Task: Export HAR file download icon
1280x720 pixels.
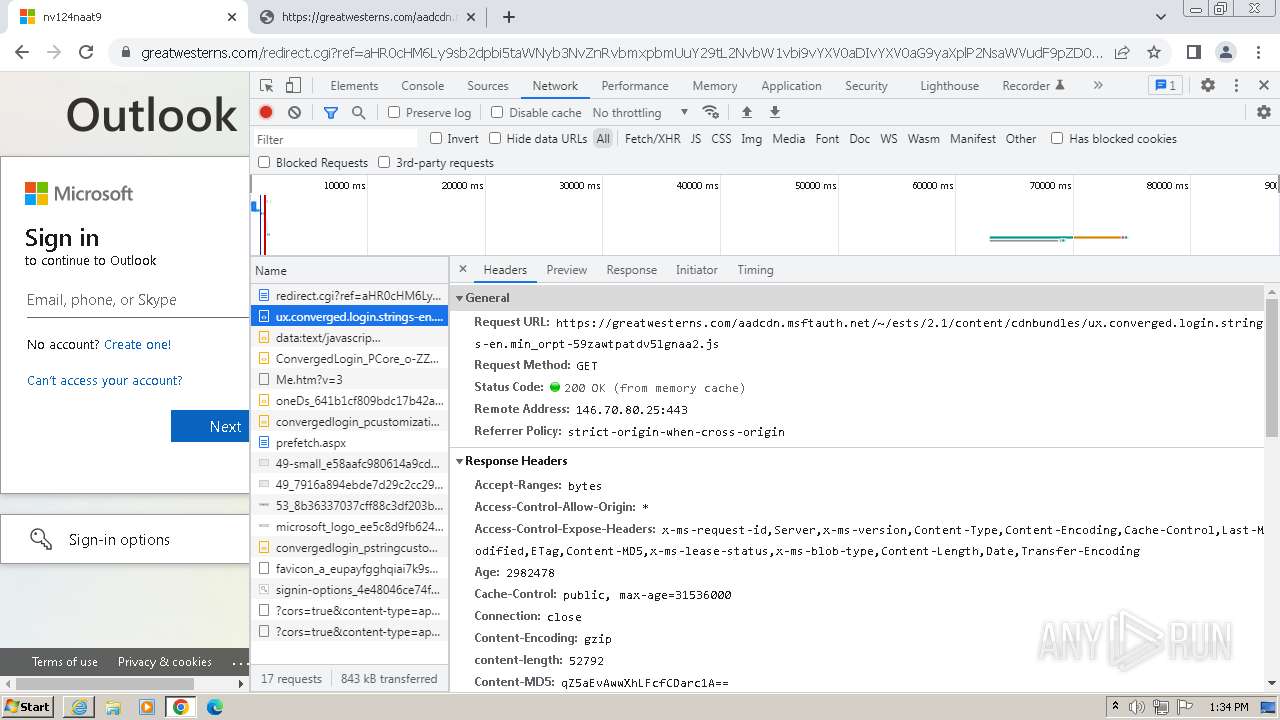Action: (774, 113)
